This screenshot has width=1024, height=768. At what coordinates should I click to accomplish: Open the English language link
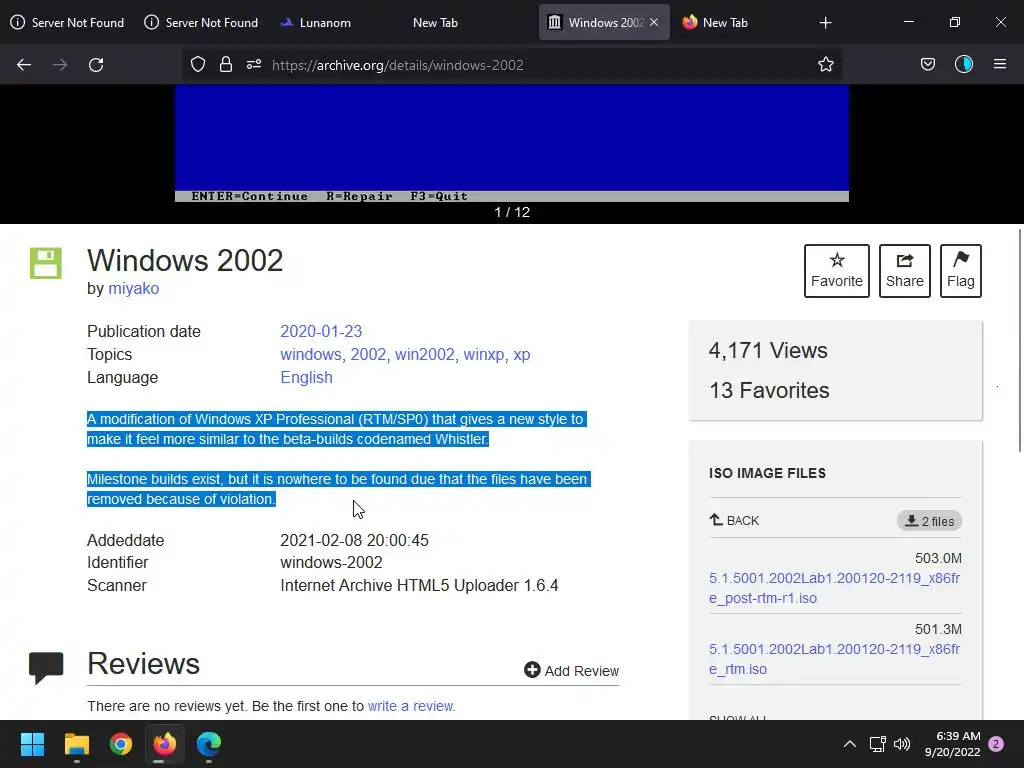click(306, 377)
